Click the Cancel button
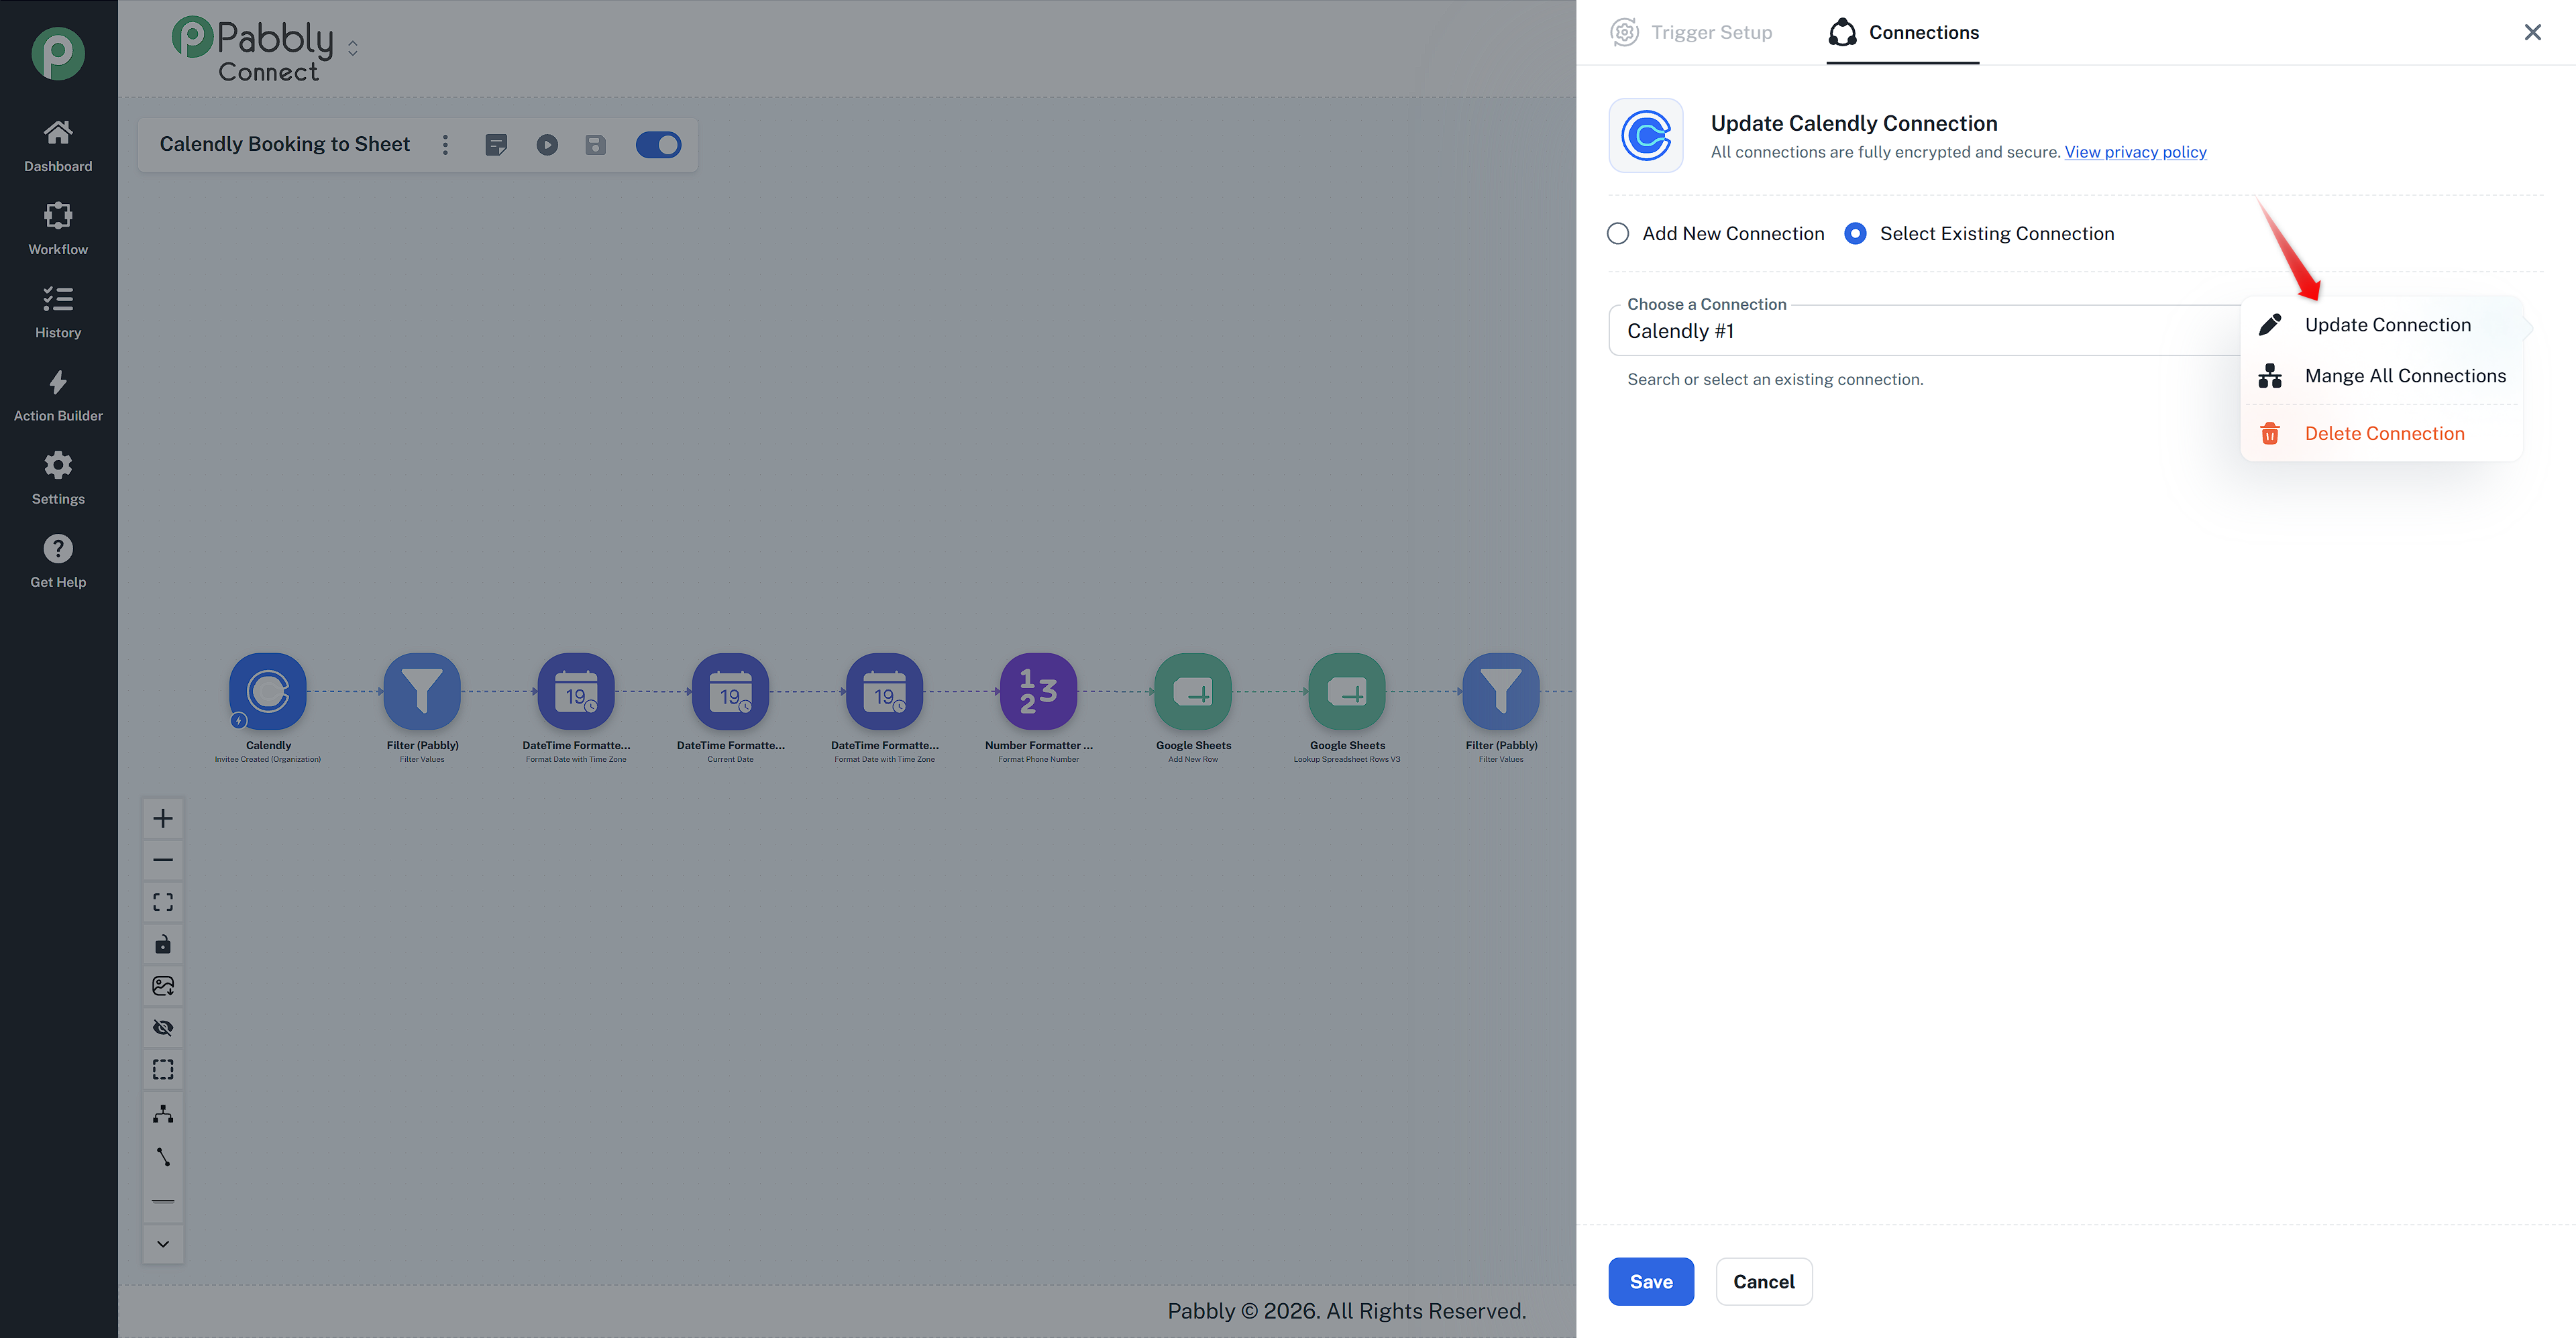 [x=1764, y=1282]
